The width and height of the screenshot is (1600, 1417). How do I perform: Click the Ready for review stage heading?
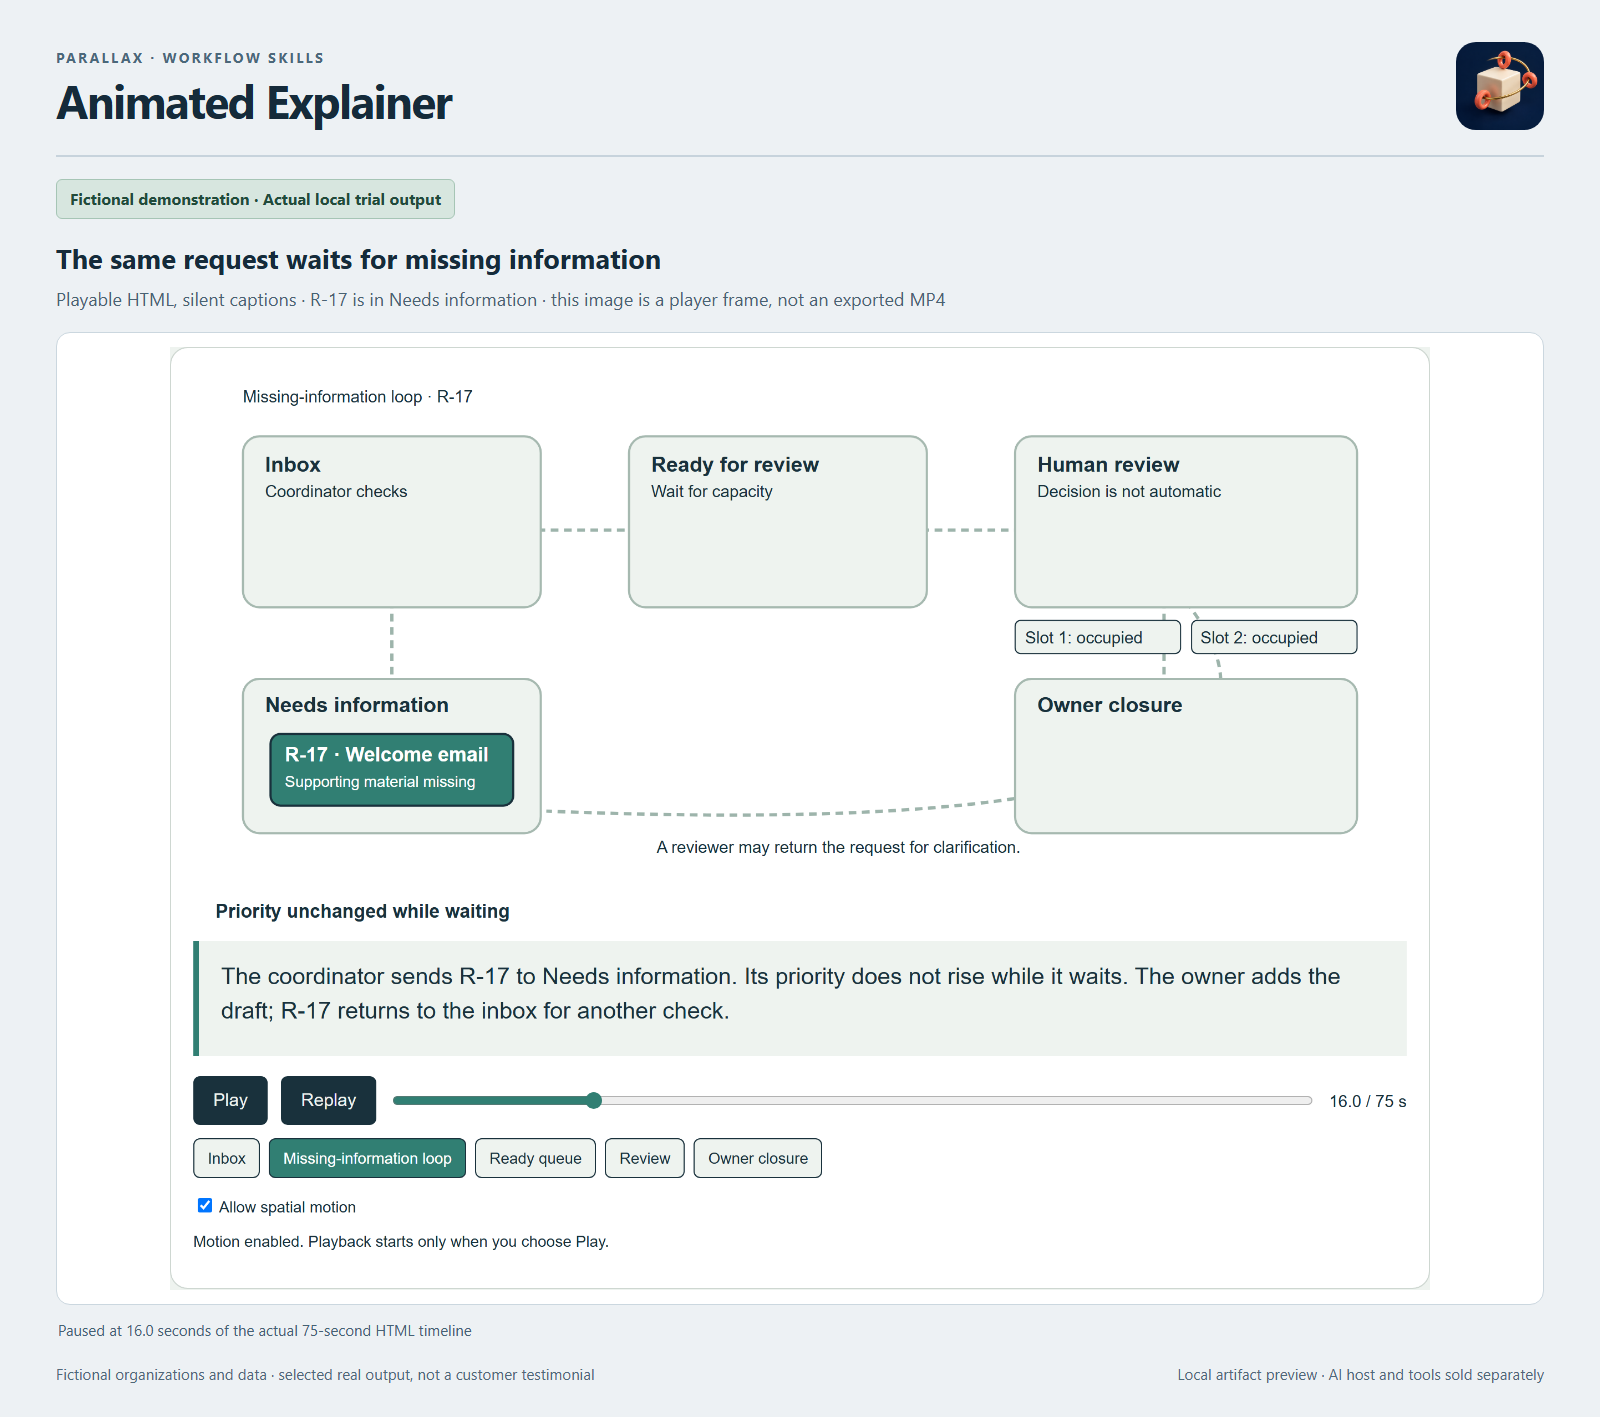point(735,465)
